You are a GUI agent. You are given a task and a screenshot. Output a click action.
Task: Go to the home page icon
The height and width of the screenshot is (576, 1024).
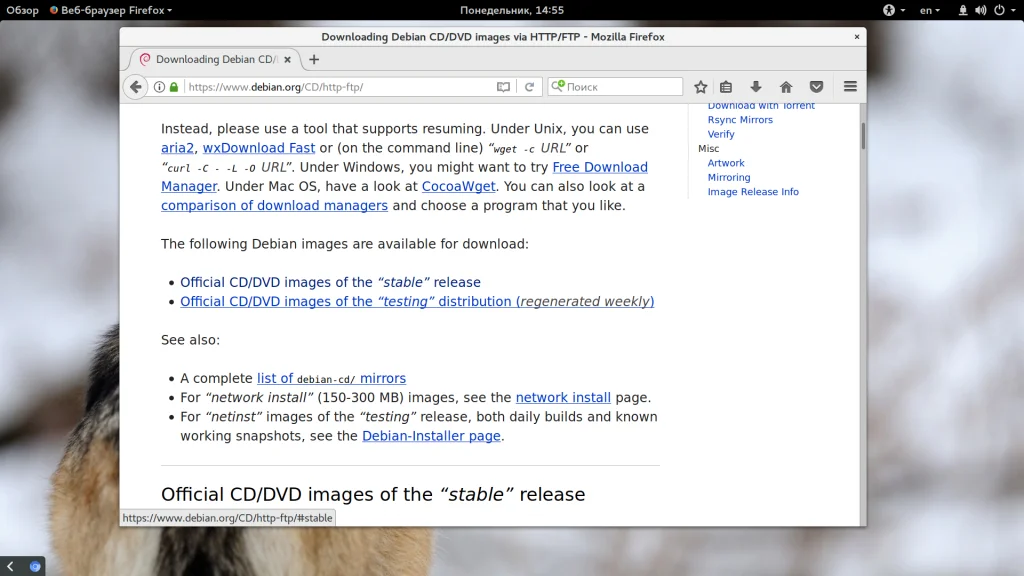(x=786, y=87)
